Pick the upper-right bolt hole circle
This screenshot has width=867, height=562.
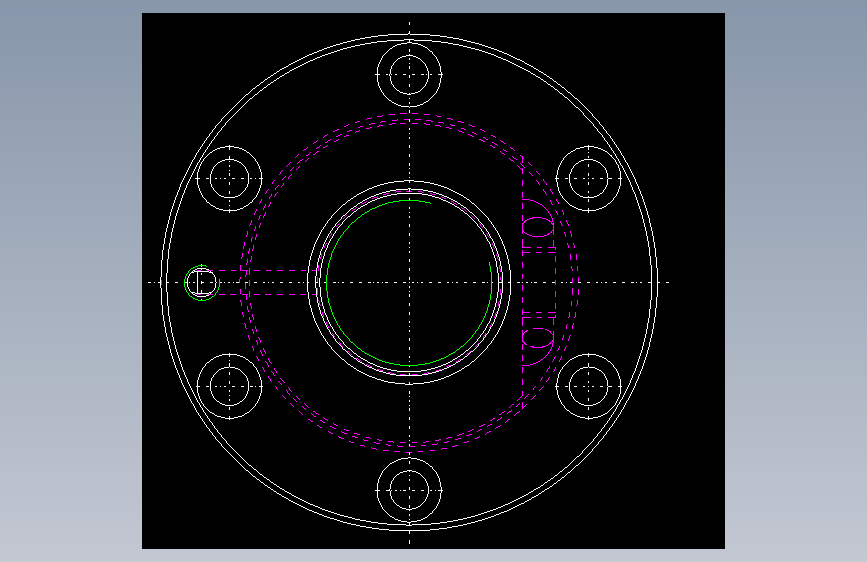point(589,179)
